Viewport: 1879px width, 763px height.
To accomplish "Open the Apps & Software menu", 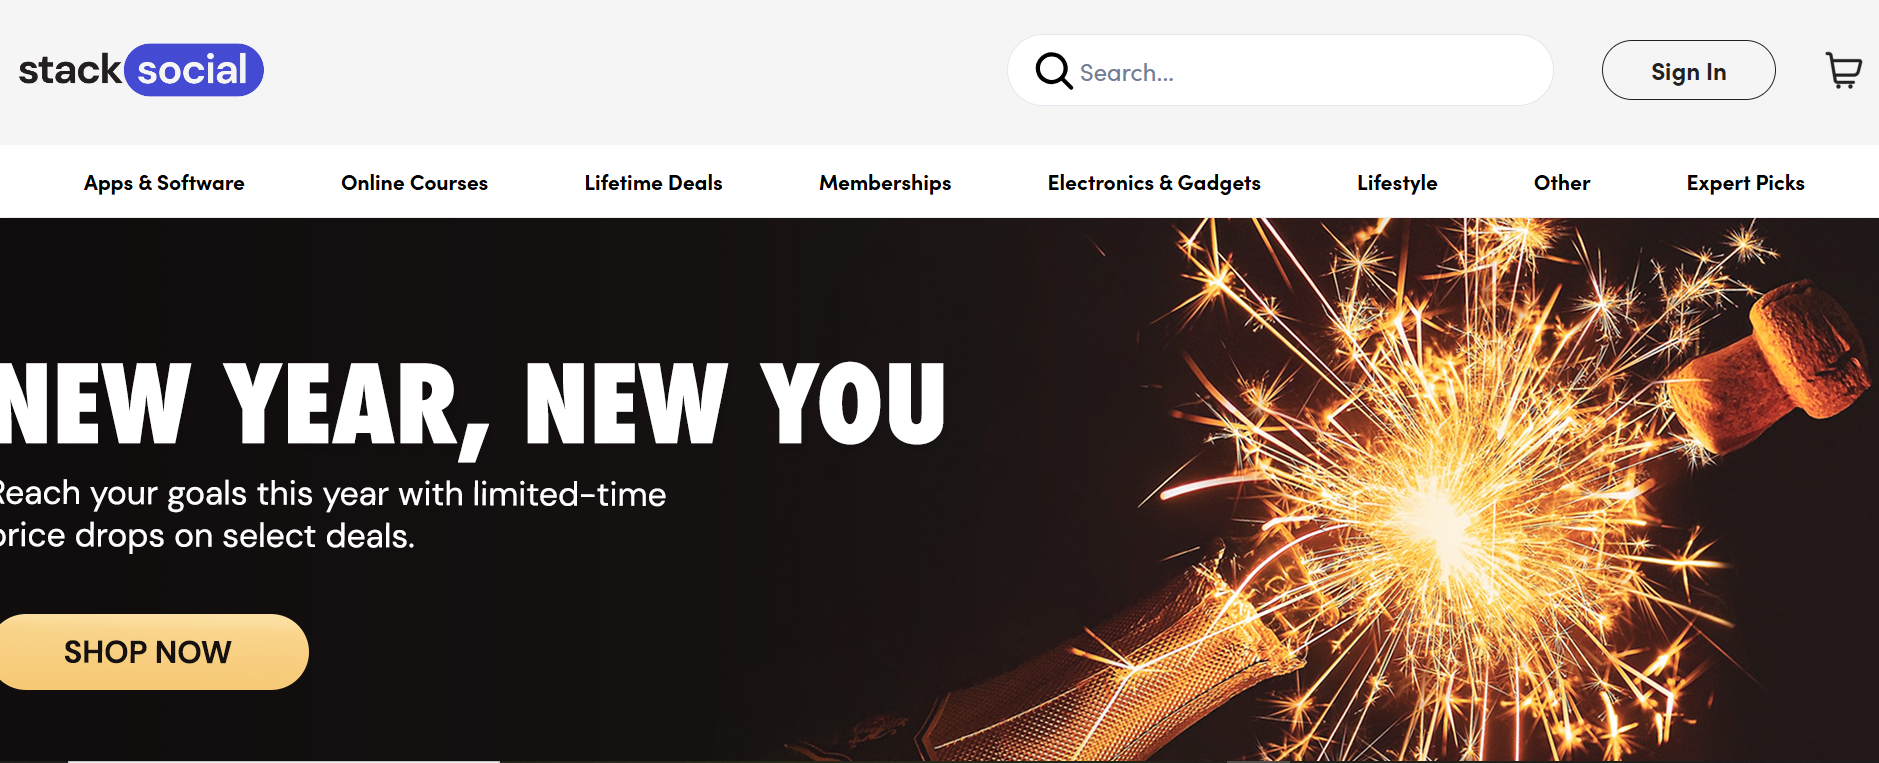I will [x=164, y=183].
